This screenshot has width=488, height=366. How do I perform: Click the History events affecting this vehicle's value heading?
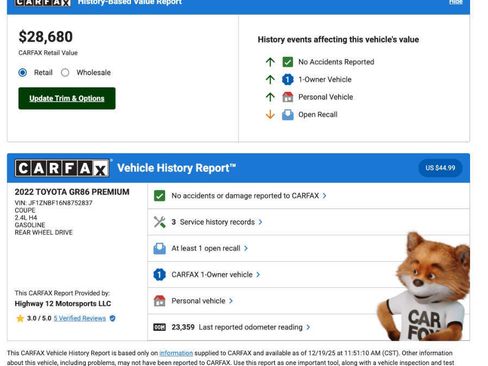338,40
